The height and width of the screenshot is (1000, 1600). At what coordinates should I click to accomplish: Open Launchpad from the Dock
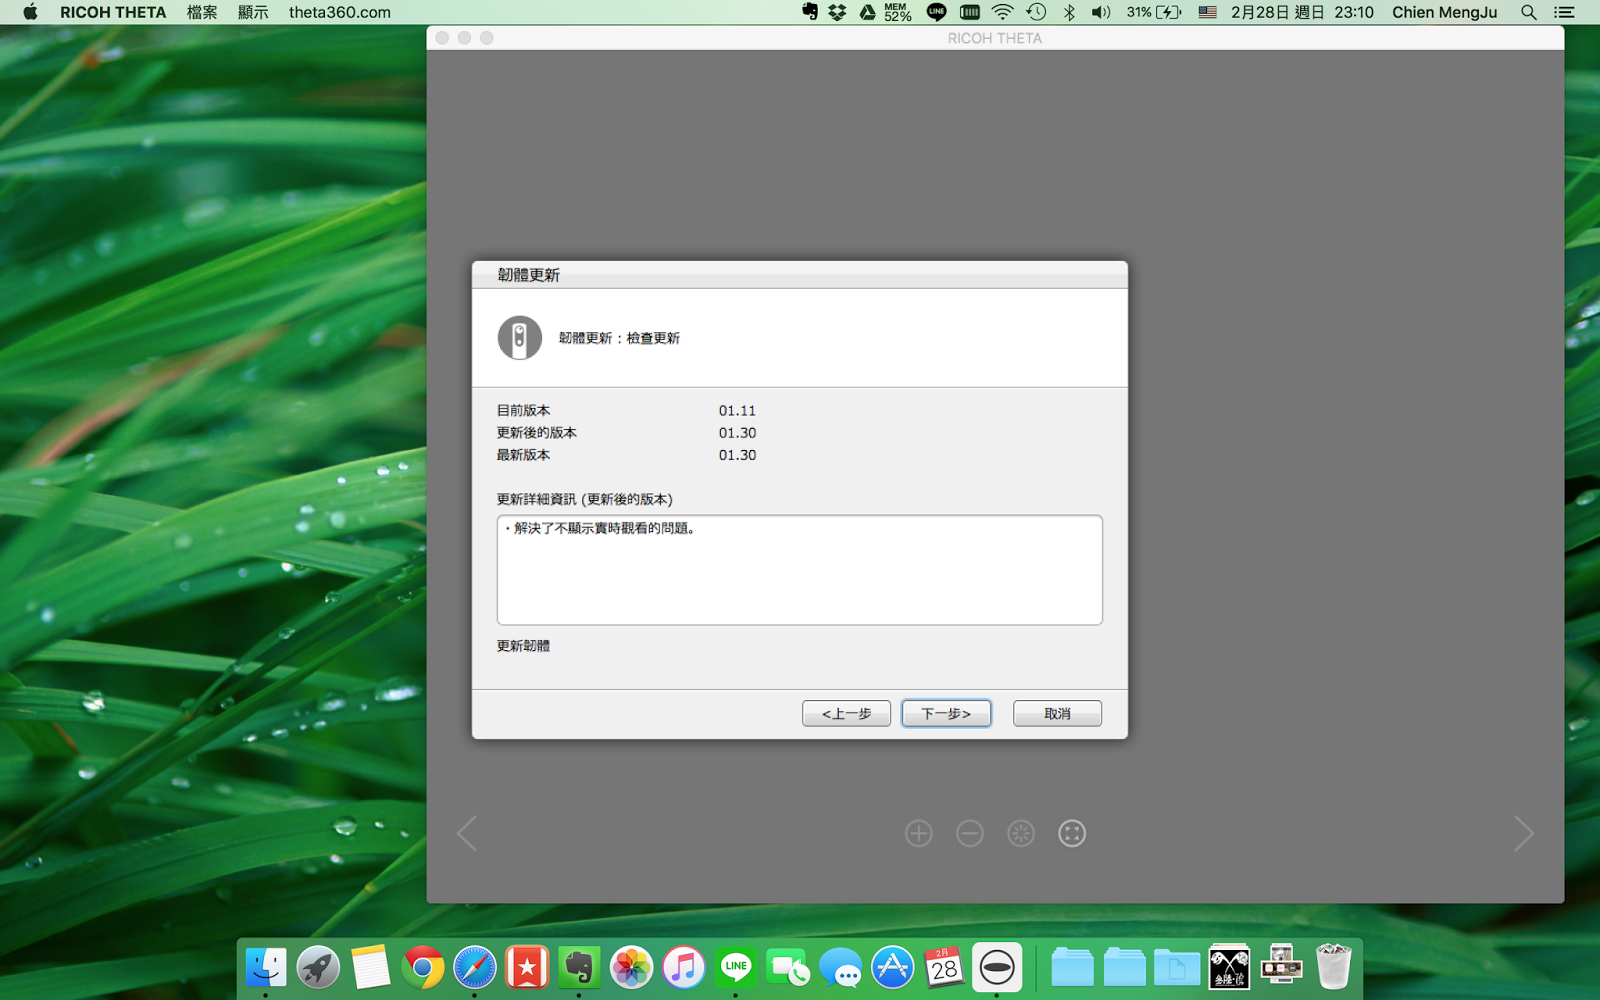(318, 967)
